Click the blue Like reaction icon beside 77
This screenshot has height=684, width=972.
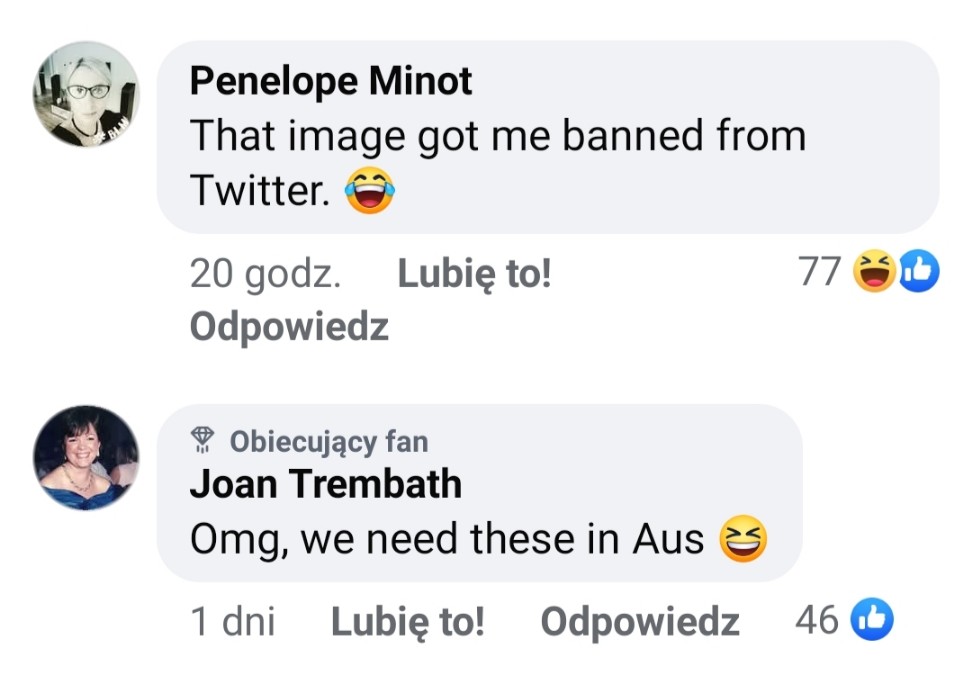[918, 272]
